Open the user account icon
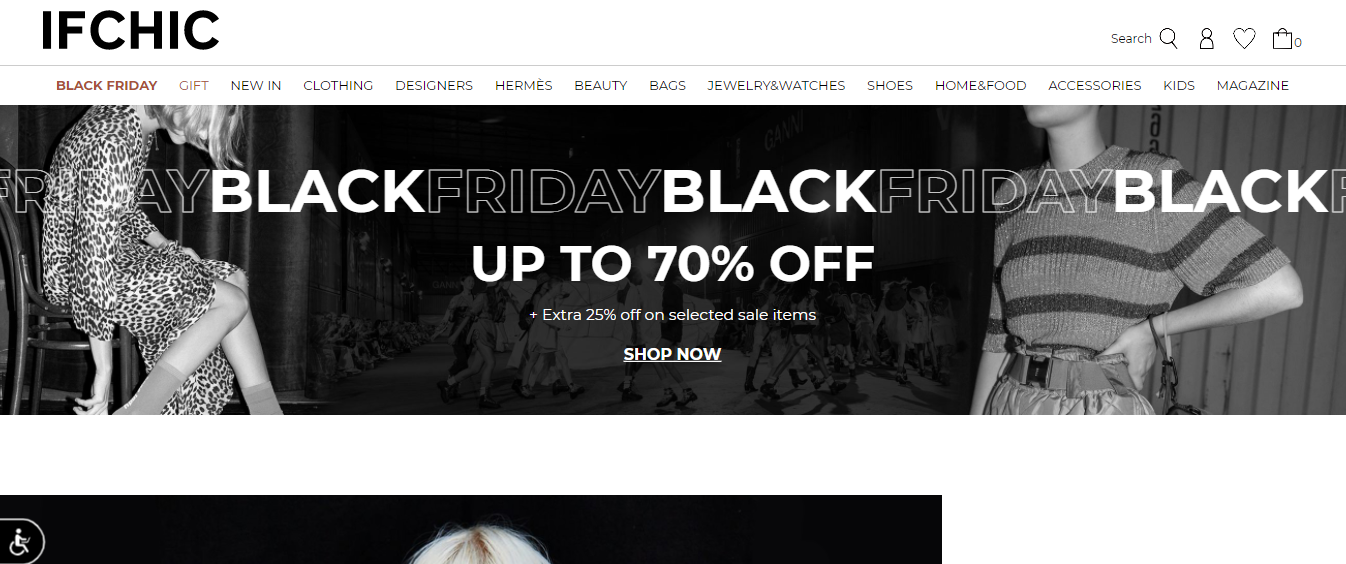Viewport: 1346px width, 564px height. pos(1206,39)
